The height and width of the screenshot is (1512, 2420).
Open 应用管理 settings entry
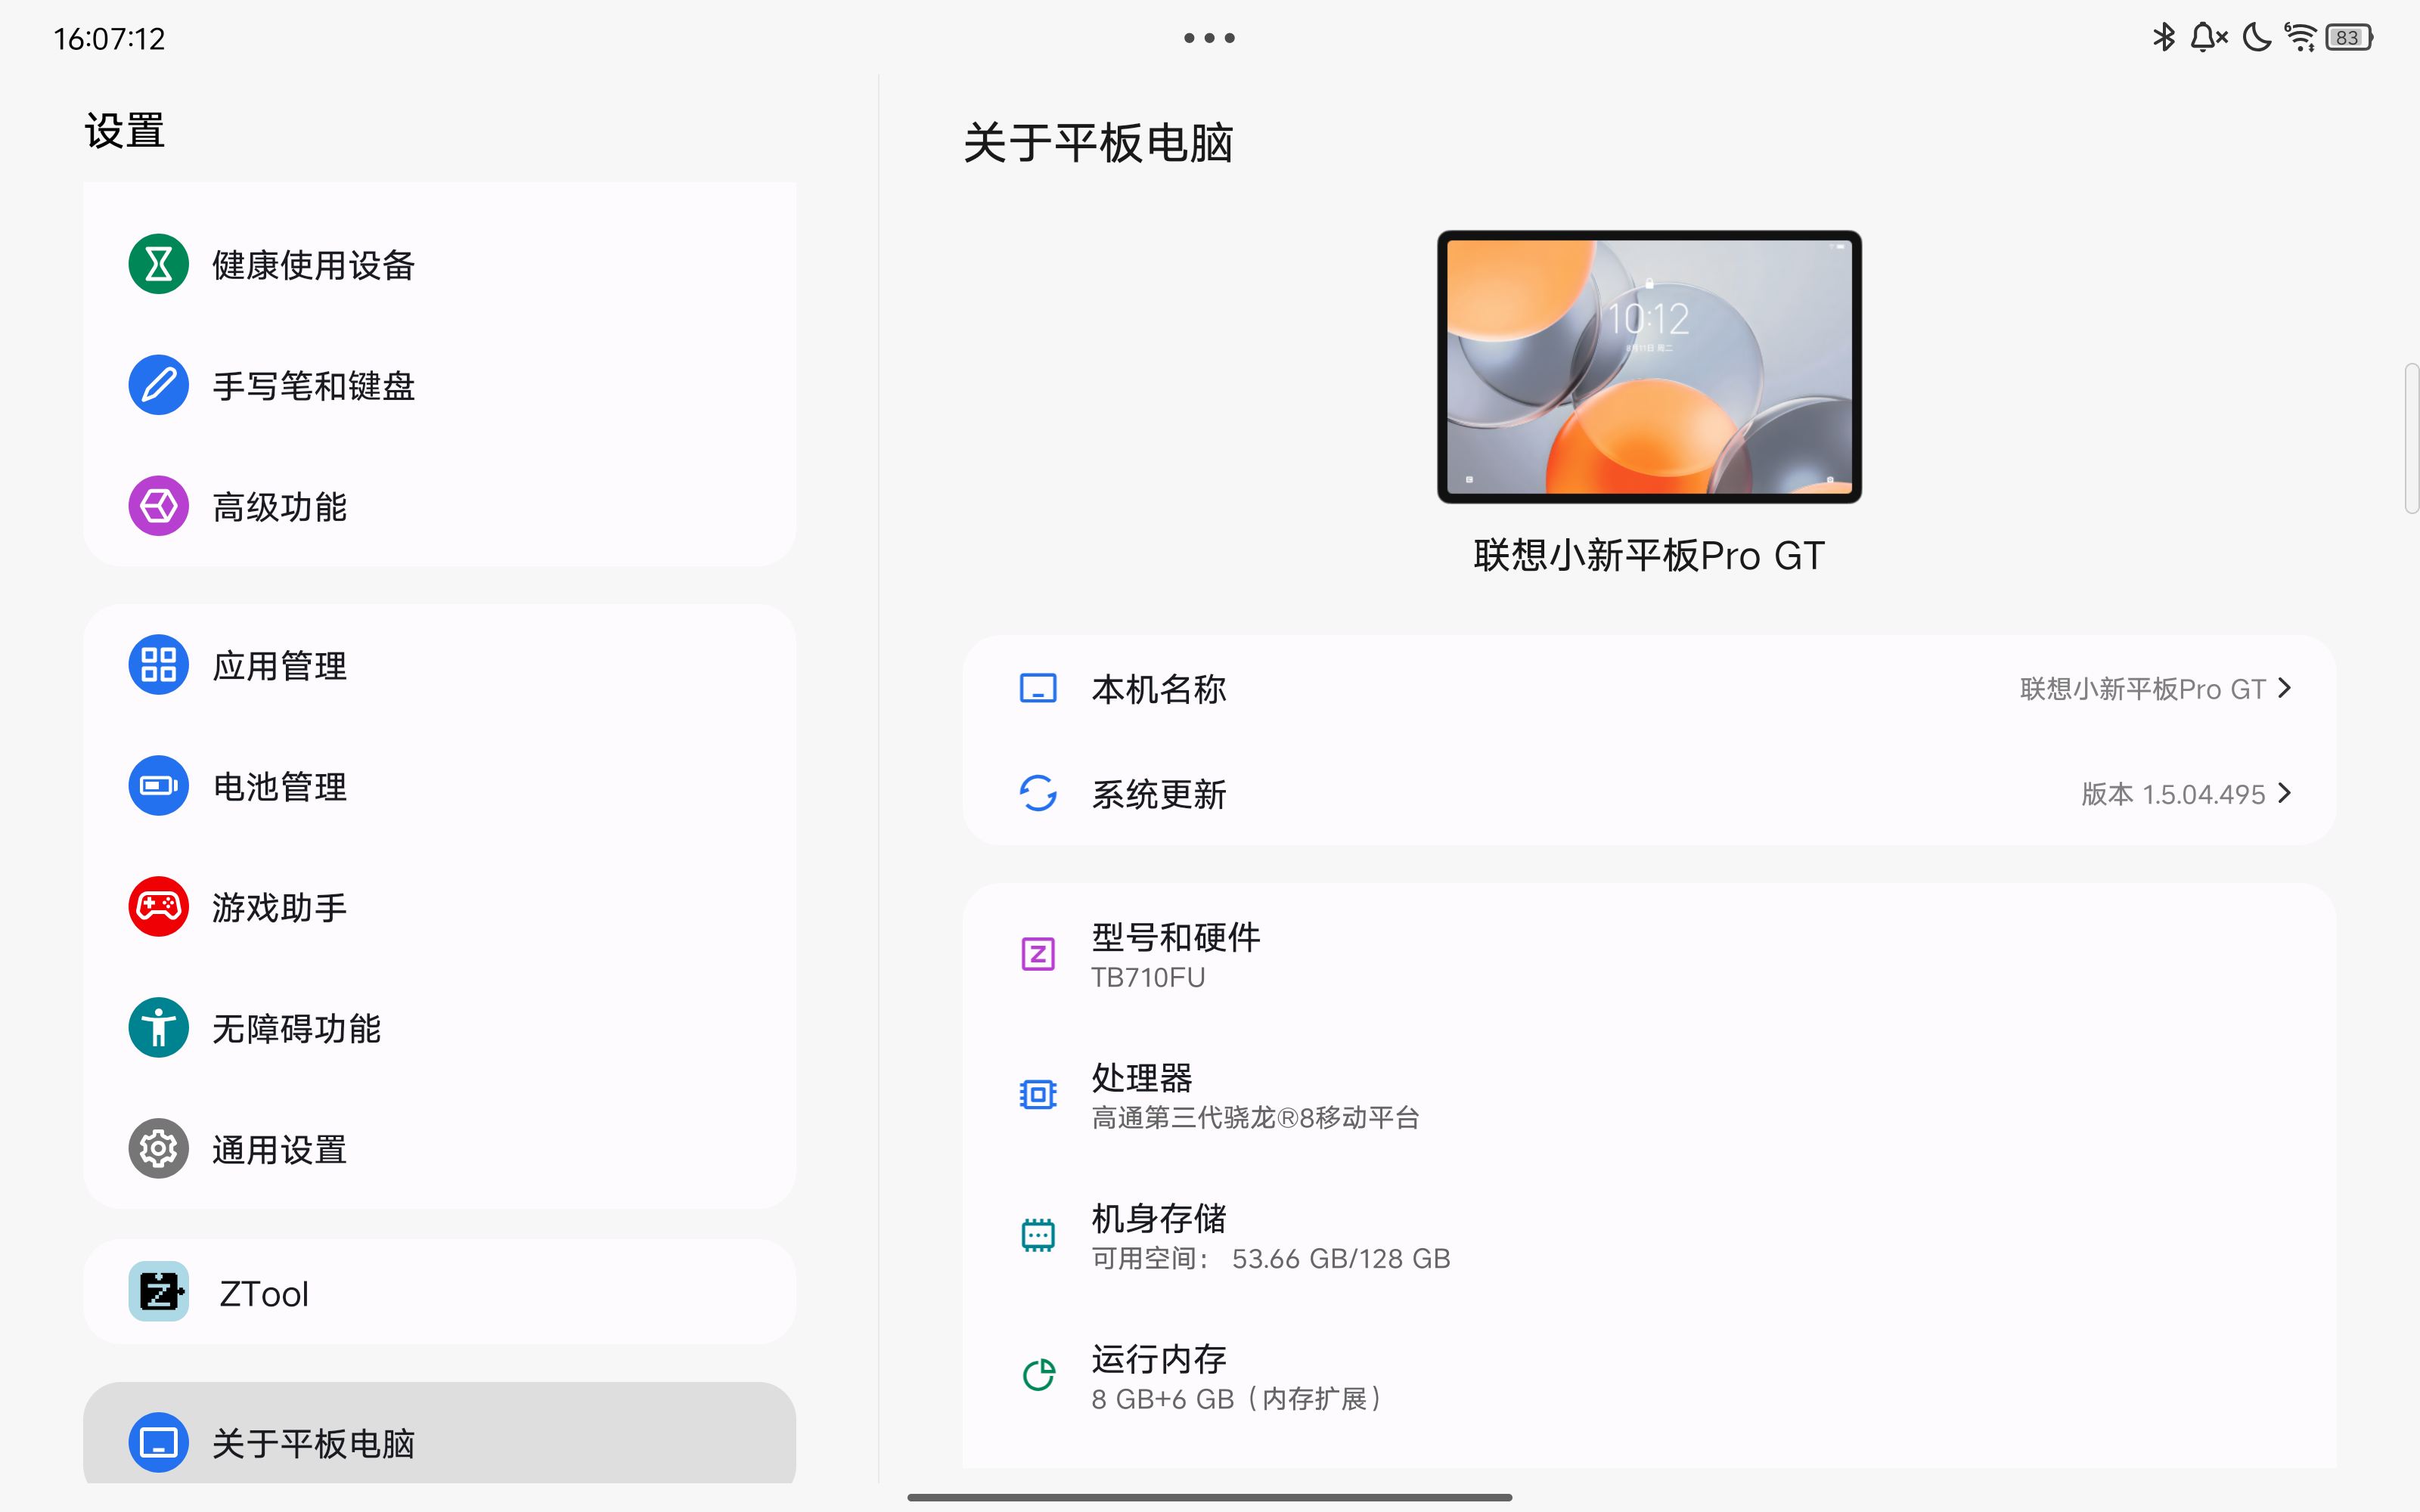point(440,665)
